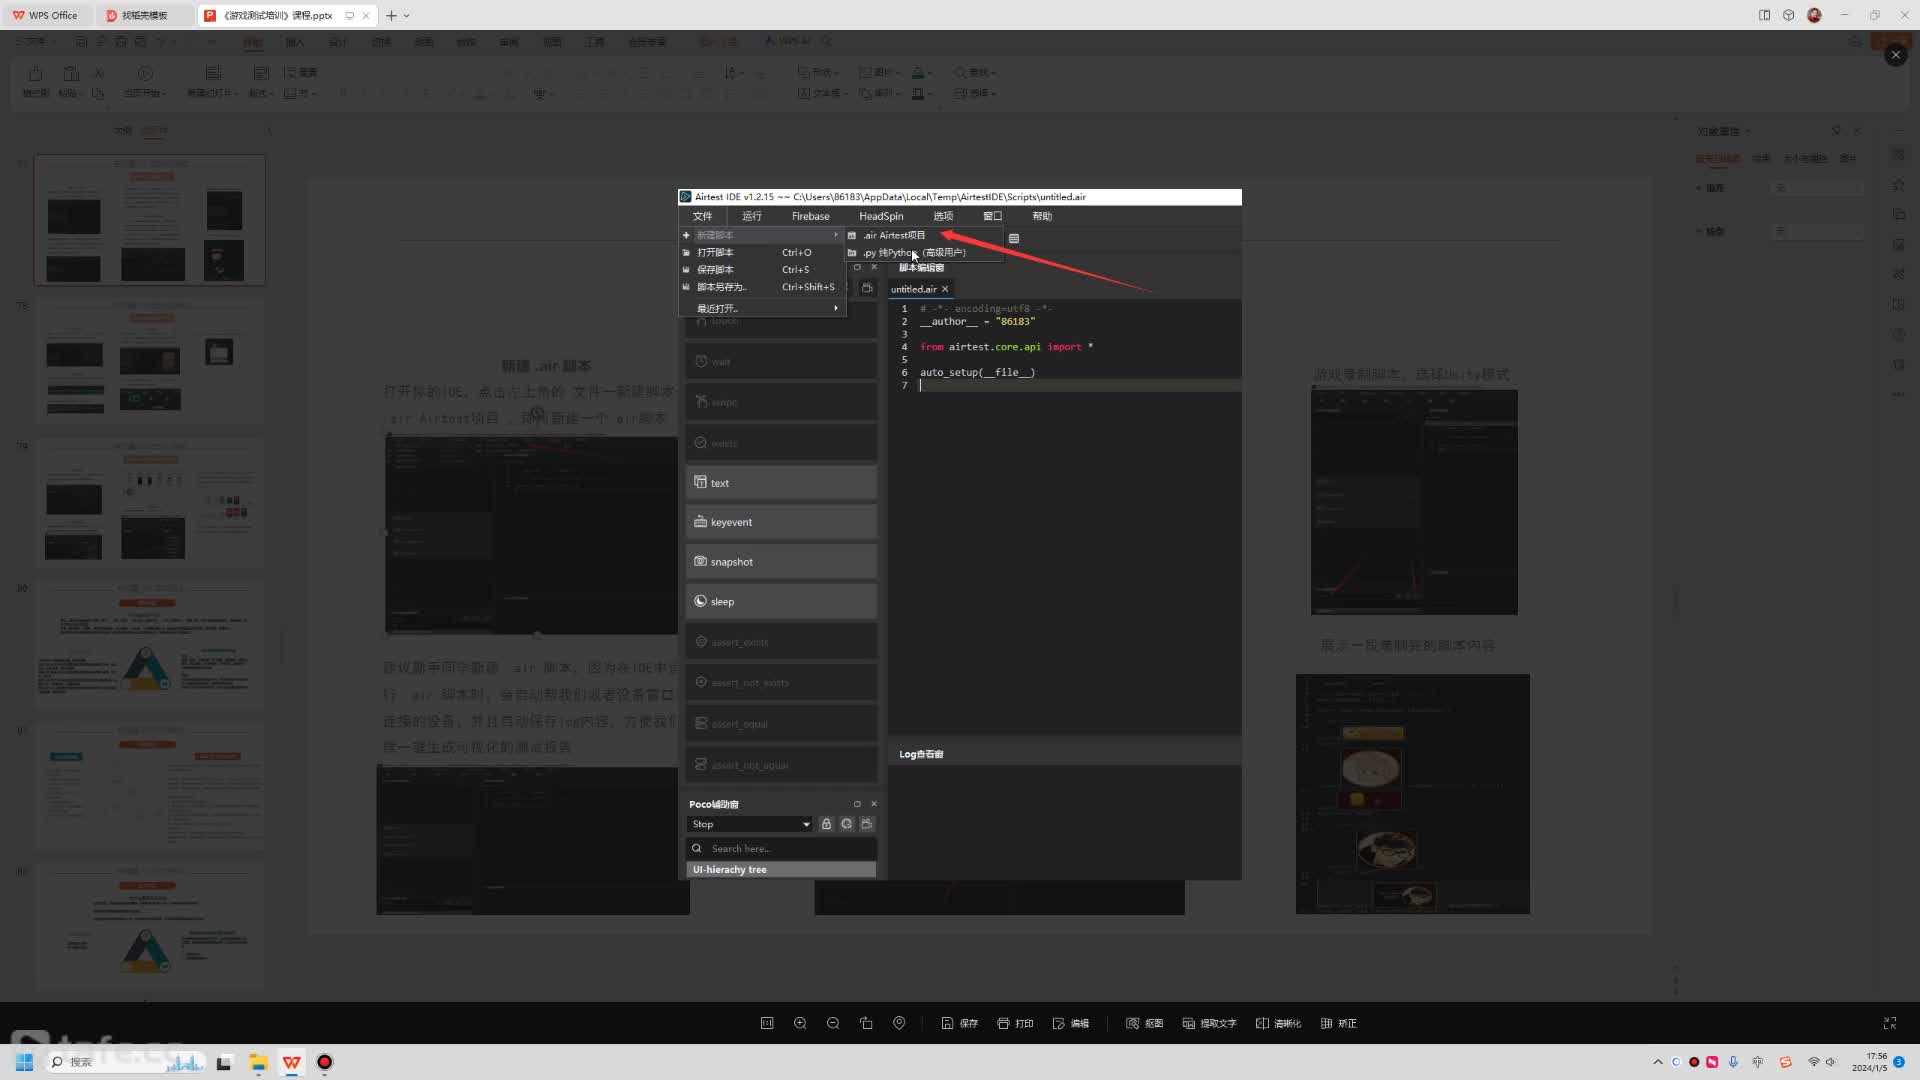Close the 课程.pptx document tab

coord(366,15)
